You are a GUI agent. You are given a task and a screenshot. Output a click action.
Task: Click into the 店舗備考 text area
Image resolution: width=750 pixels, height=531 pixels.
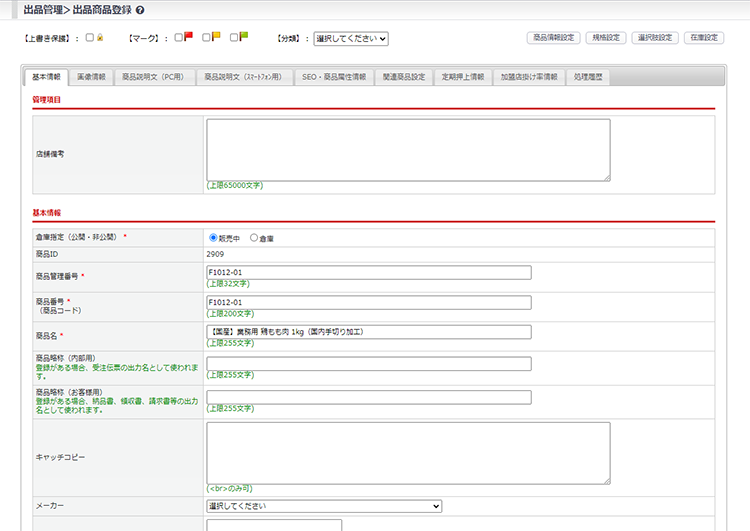[408, 150]
